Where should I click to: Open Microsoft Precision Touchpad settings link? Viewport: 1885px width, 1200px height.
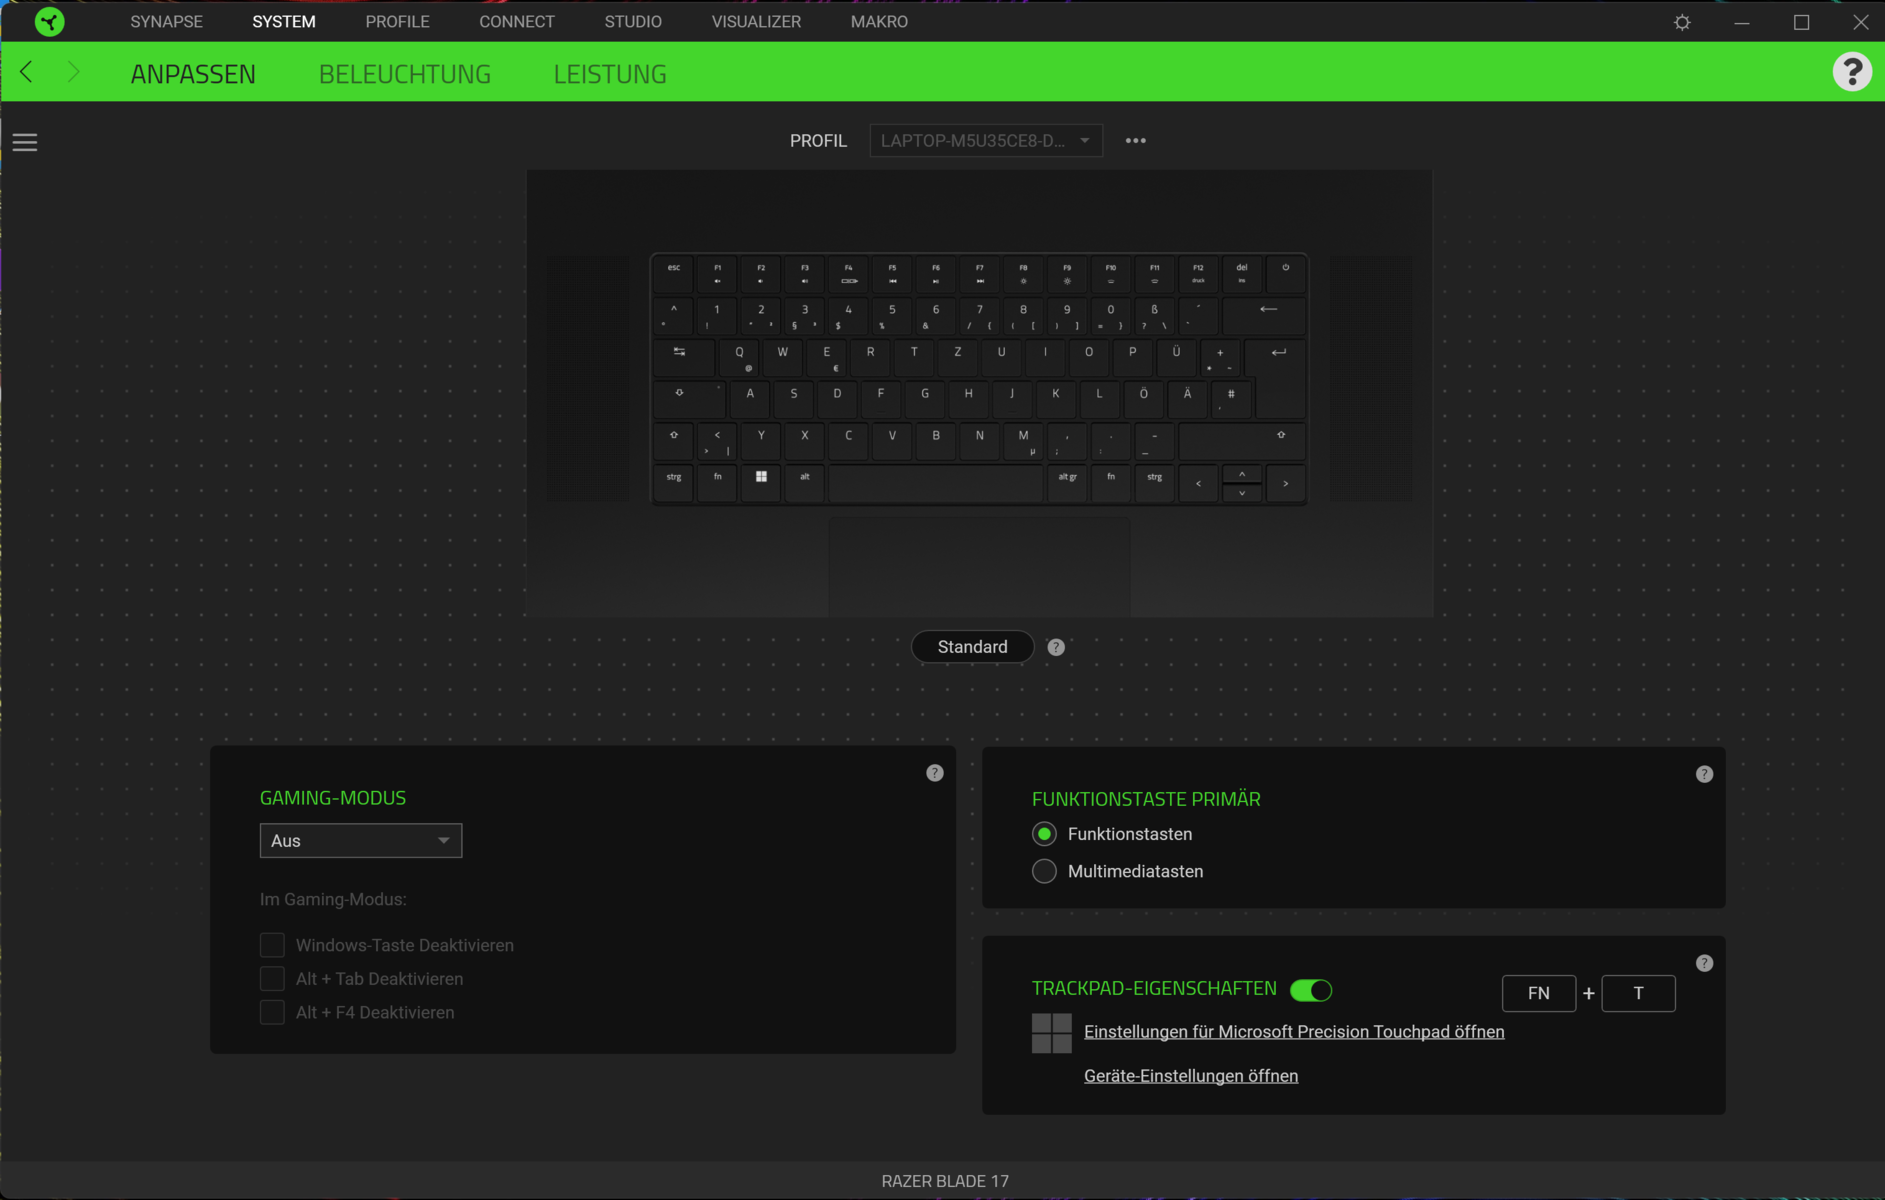(x=1293, y=1032)
